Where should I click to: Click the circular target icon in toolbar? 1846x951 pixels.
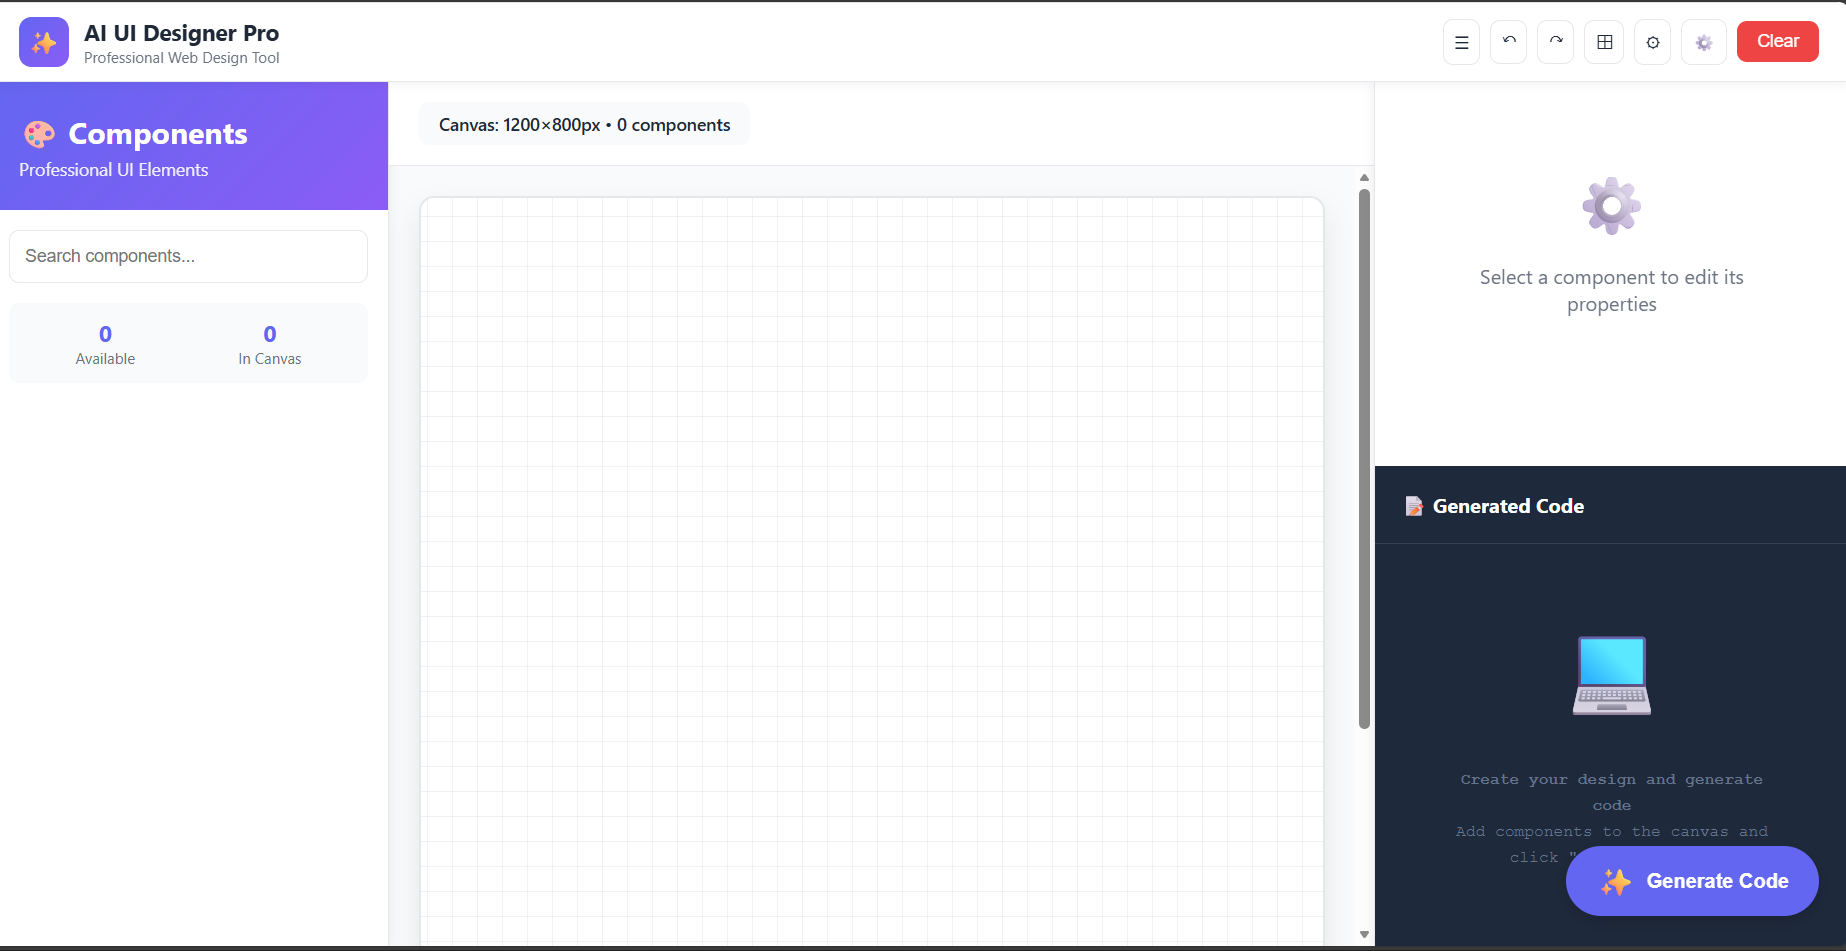point(1652,42)
